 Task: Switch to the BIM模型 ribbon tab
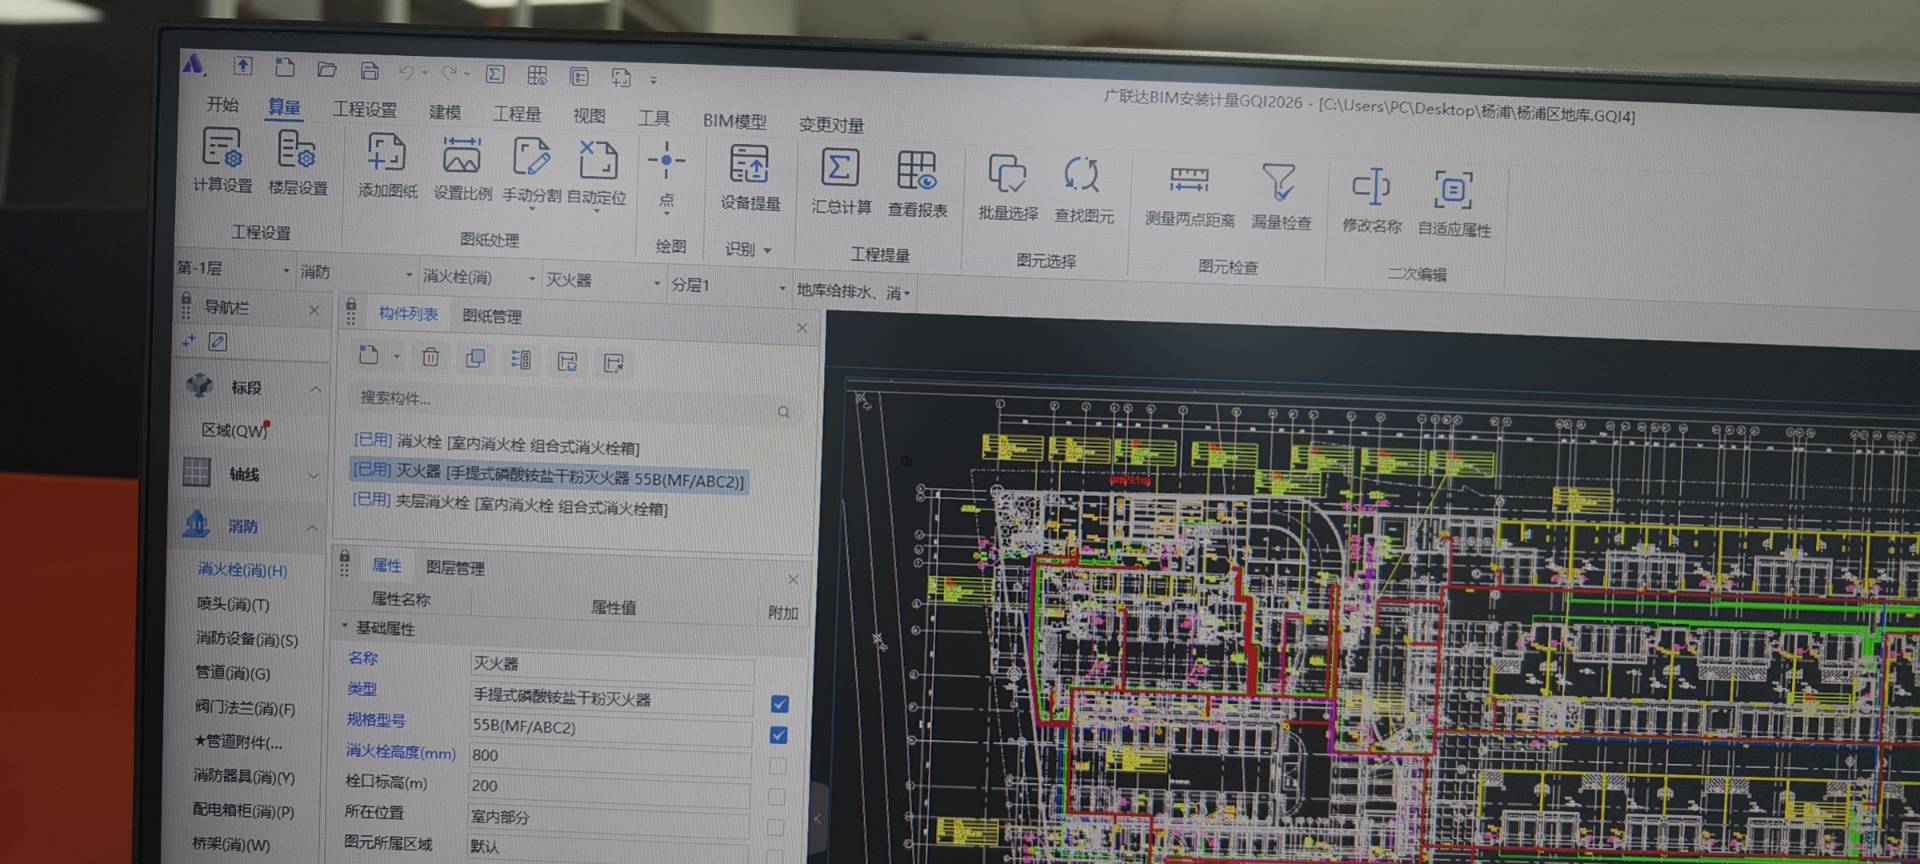pos(734,121)
